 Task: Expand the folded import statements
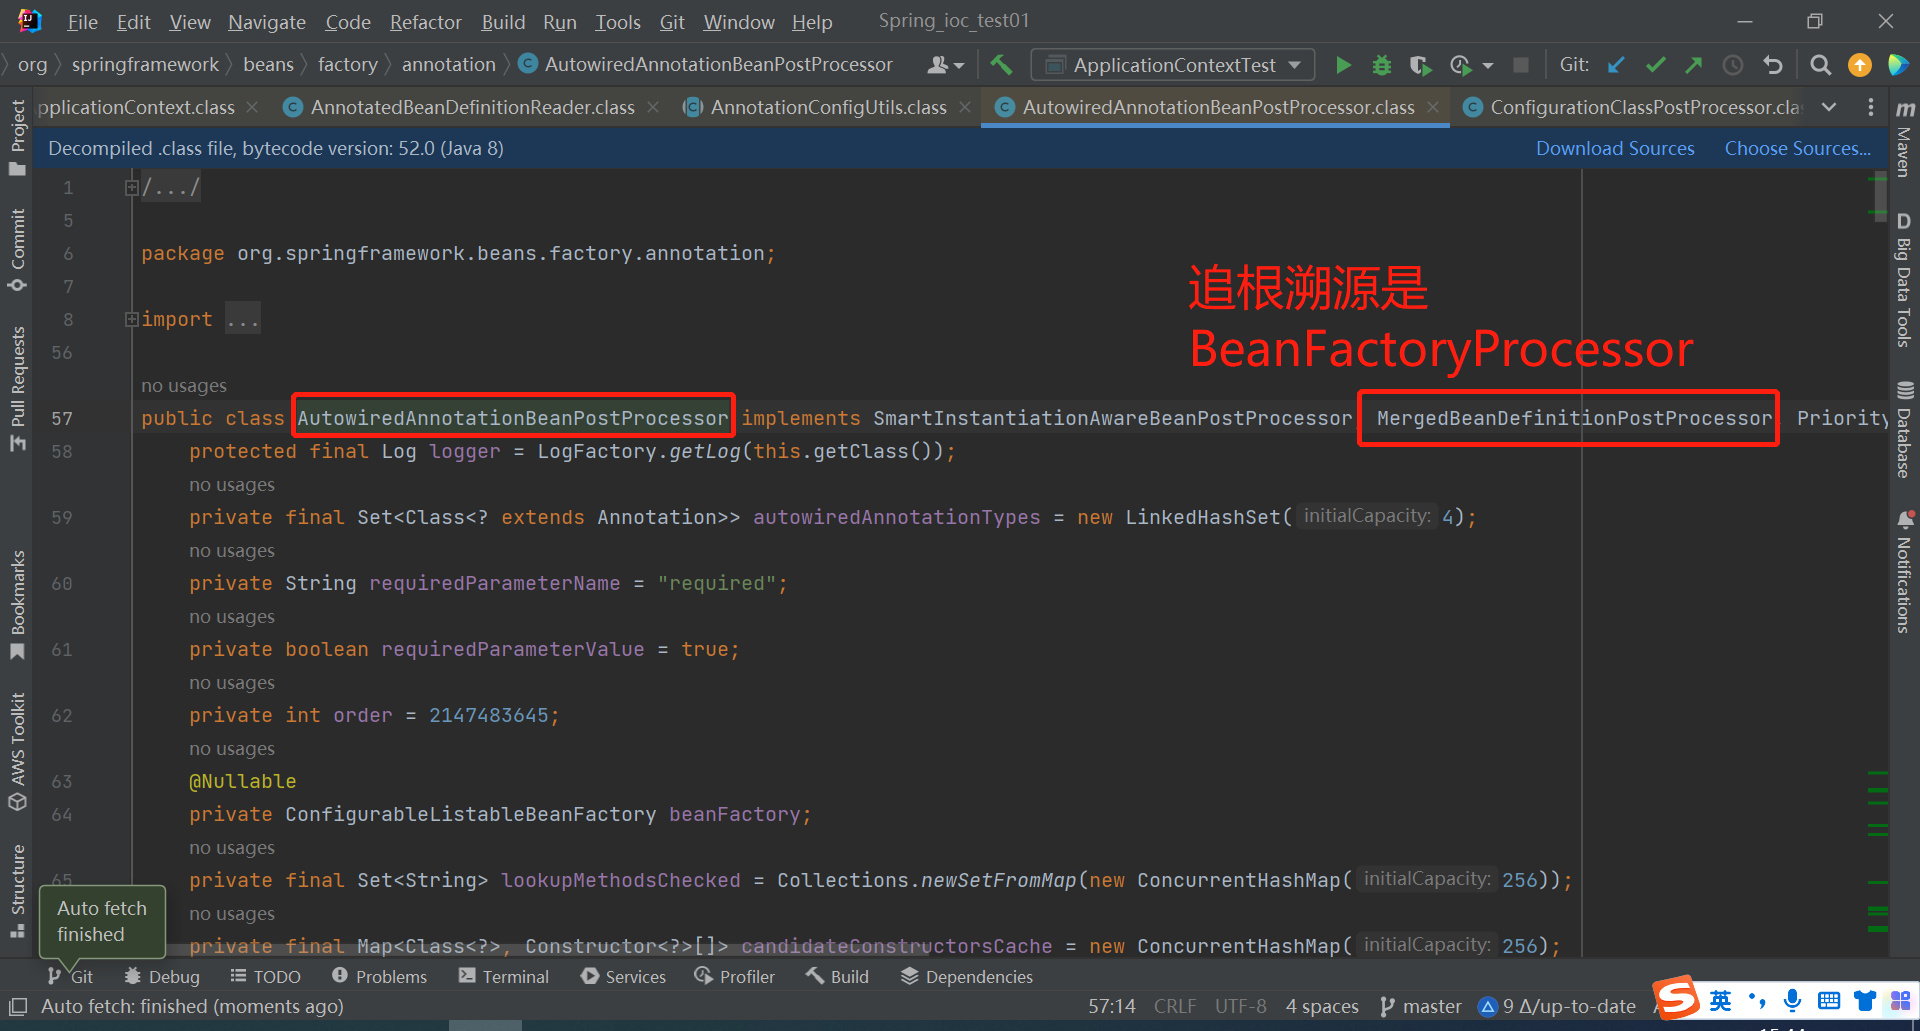(131, 319)
